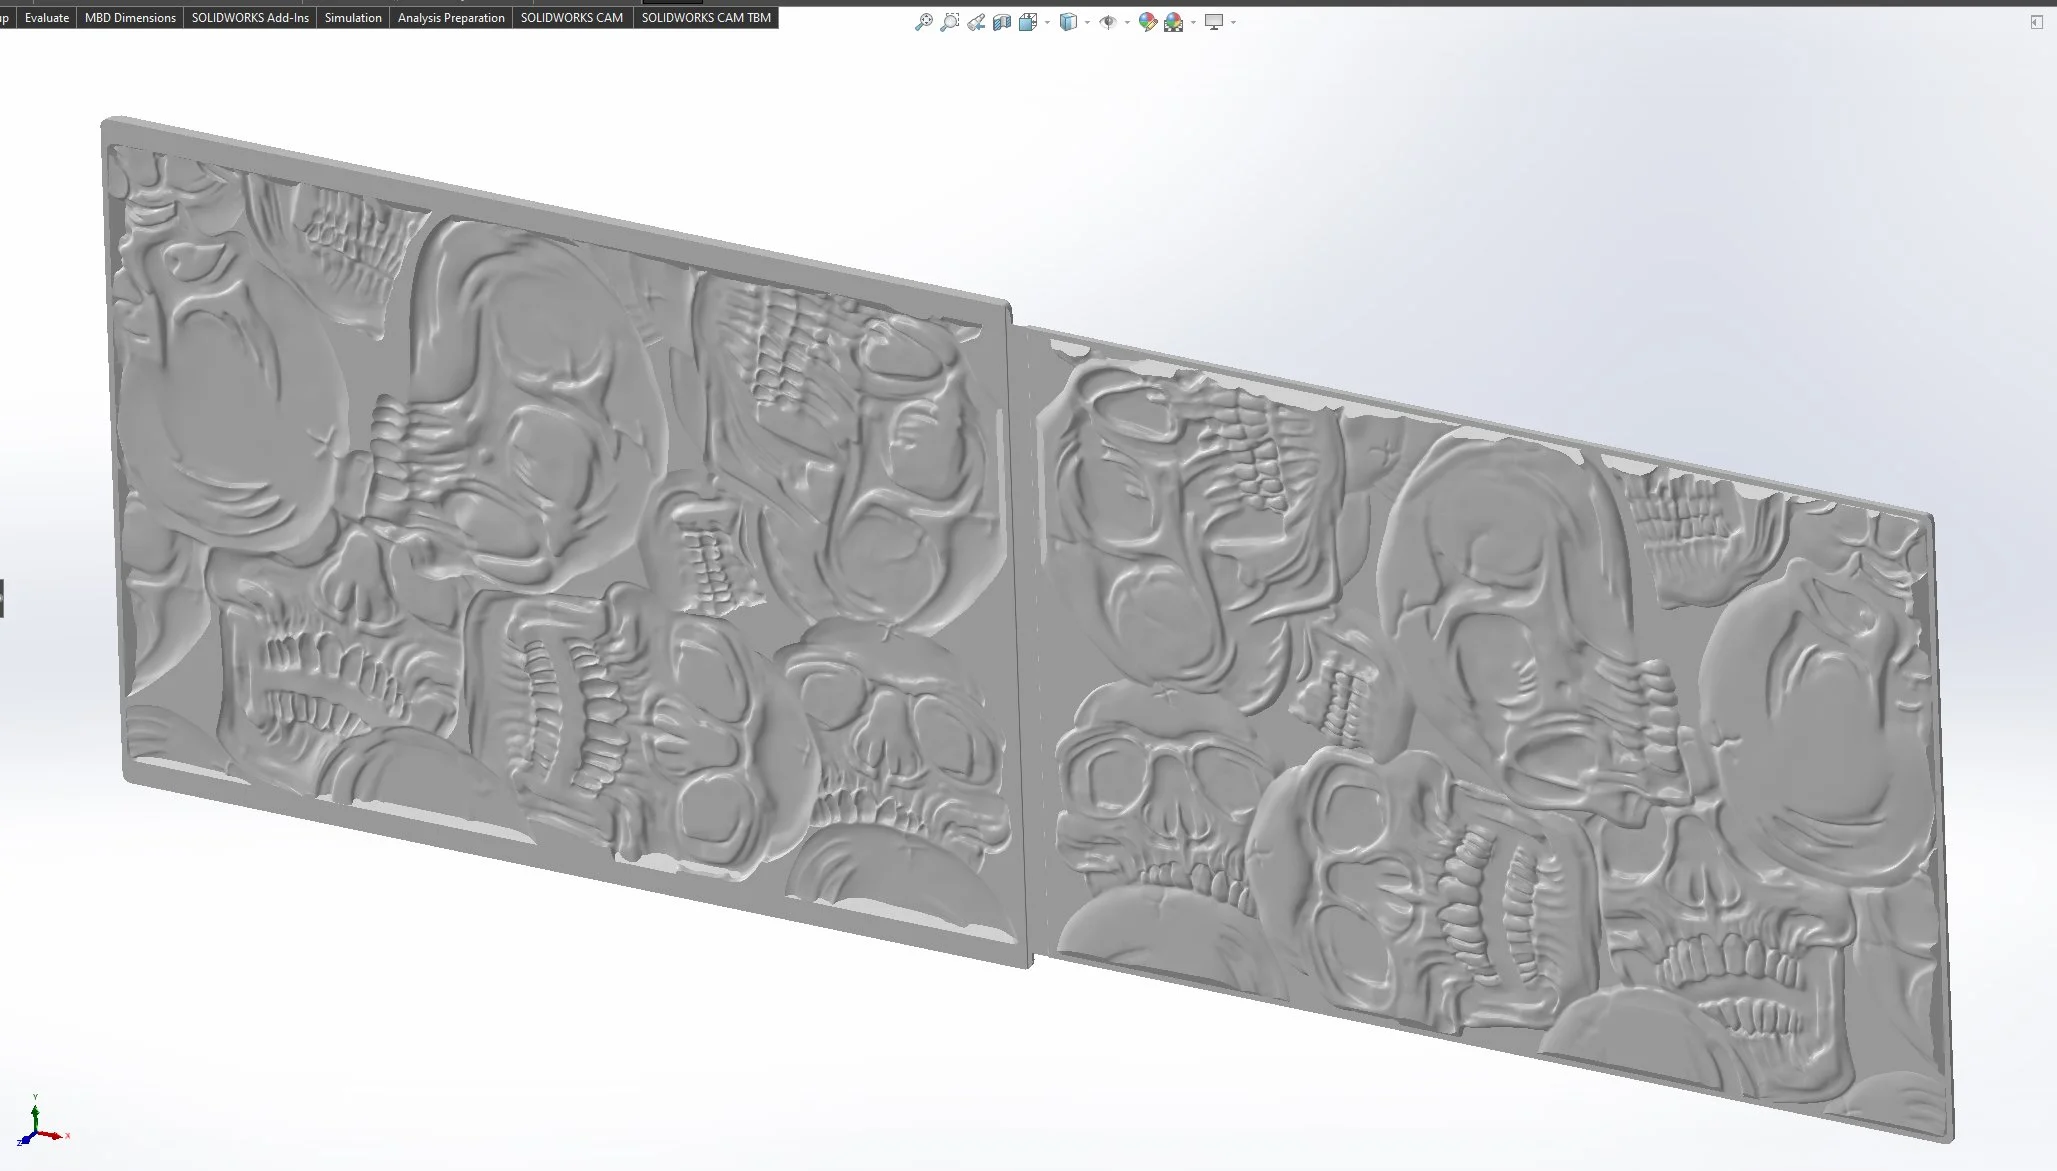Open the View Settings dropdown arrow
This screenshot has height=1171, width=2057.
coord(1233,22)
